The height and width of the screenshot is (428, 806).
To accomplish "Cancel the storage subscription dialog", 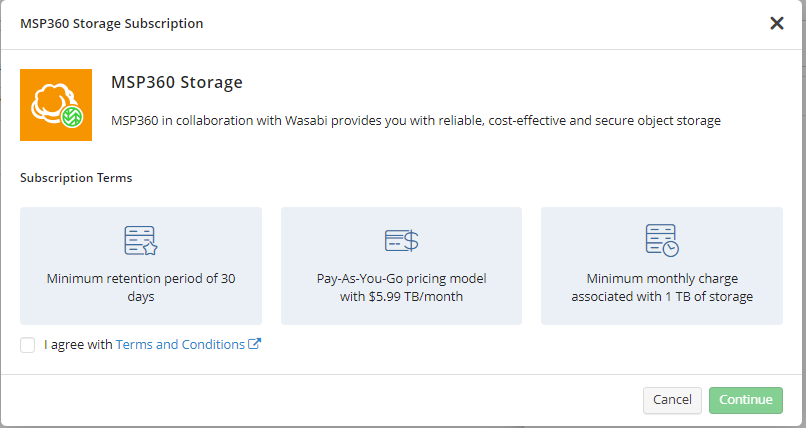I will [x=672, y=400].
